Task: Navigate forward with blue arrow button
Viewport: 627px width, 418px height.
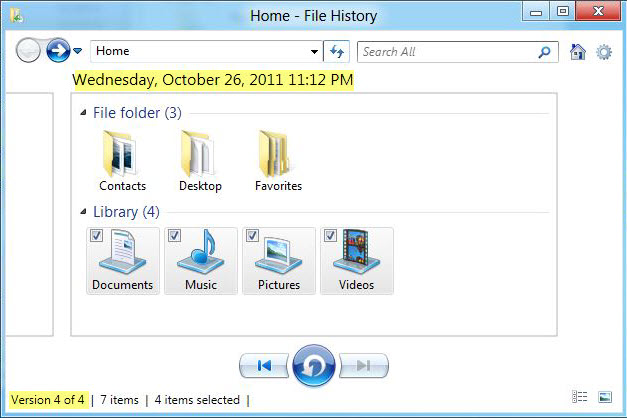Action: pos(58,52)
